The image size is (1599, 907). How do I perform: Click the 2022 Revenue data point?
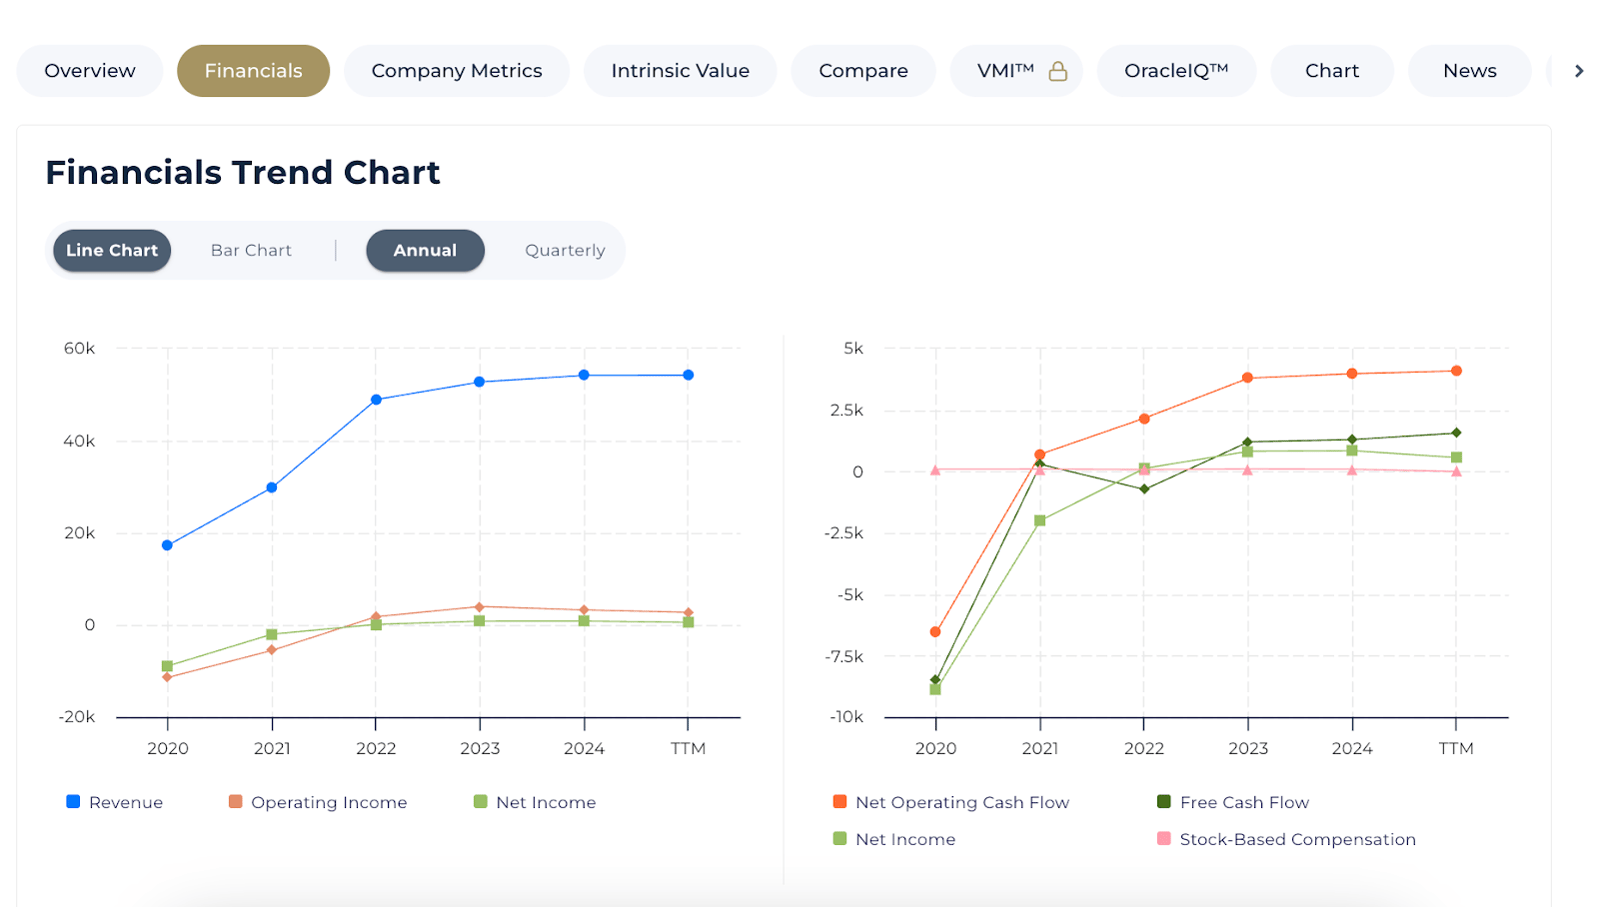376,400
